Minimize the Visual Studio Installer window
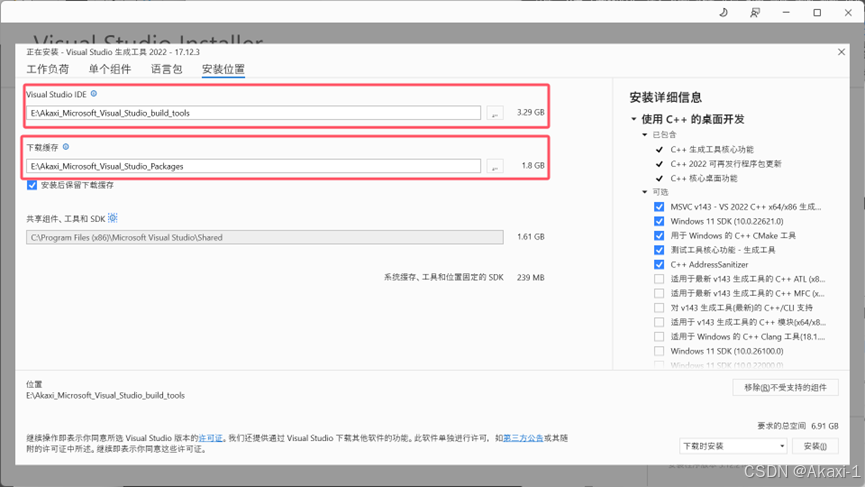The width and height of the screenshot is (865, 487). click(786, 13)
